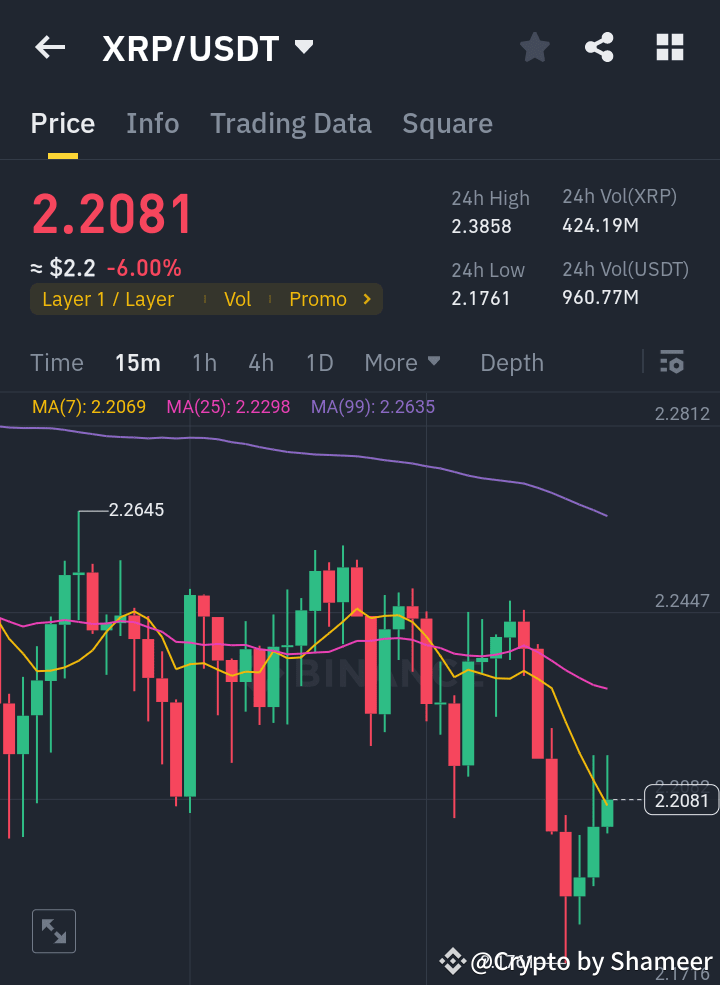Open the Layer 1 / Layer tag

[106, 298]
